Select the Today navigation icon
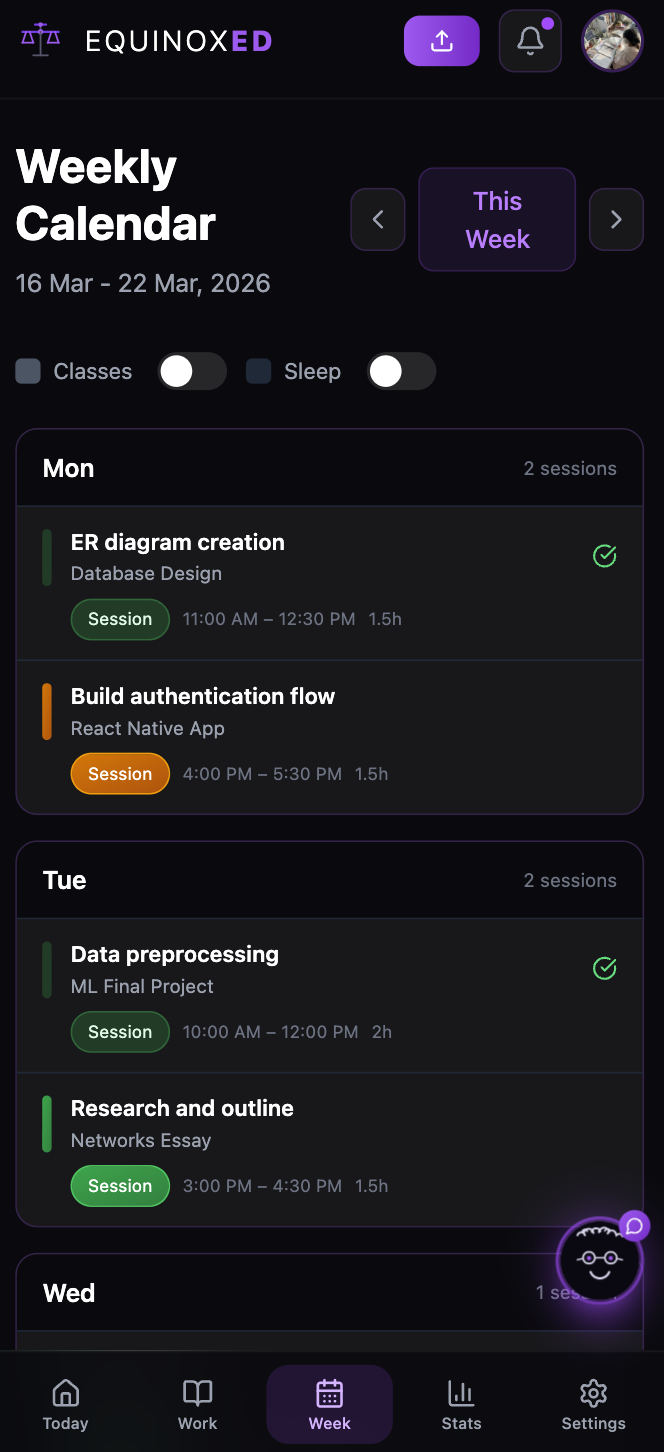Image resolution: width=664 pixels, height=1452 pixels. (65, 1403)
